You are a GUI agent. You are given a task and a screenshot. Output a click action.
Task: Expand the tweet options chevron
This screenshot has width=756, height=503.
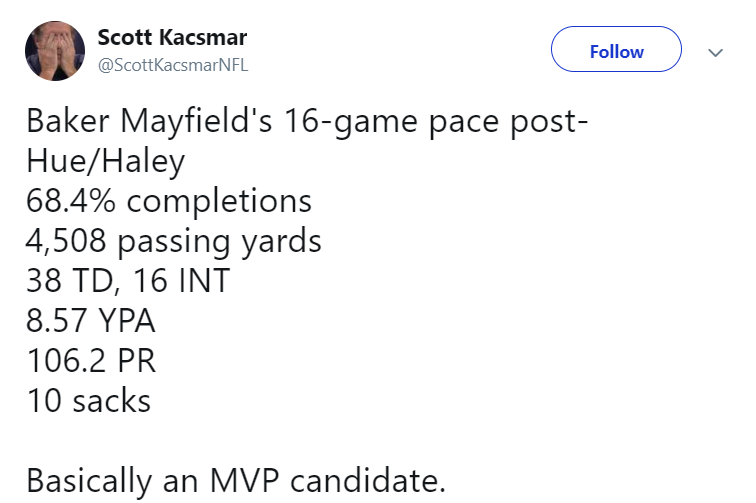(715, 52)
